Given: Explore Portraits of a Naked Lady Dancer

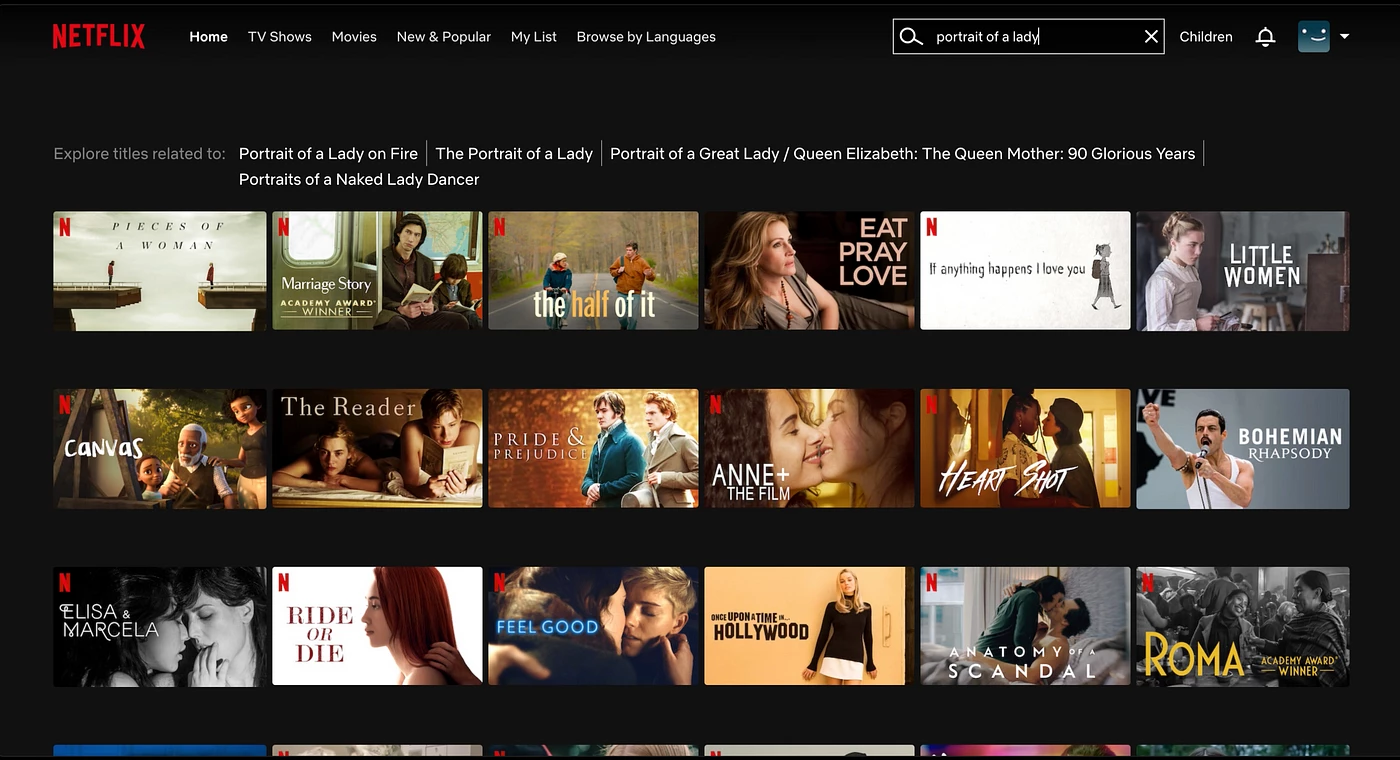Looking at the screenshot, I should (x=359, y=180).
